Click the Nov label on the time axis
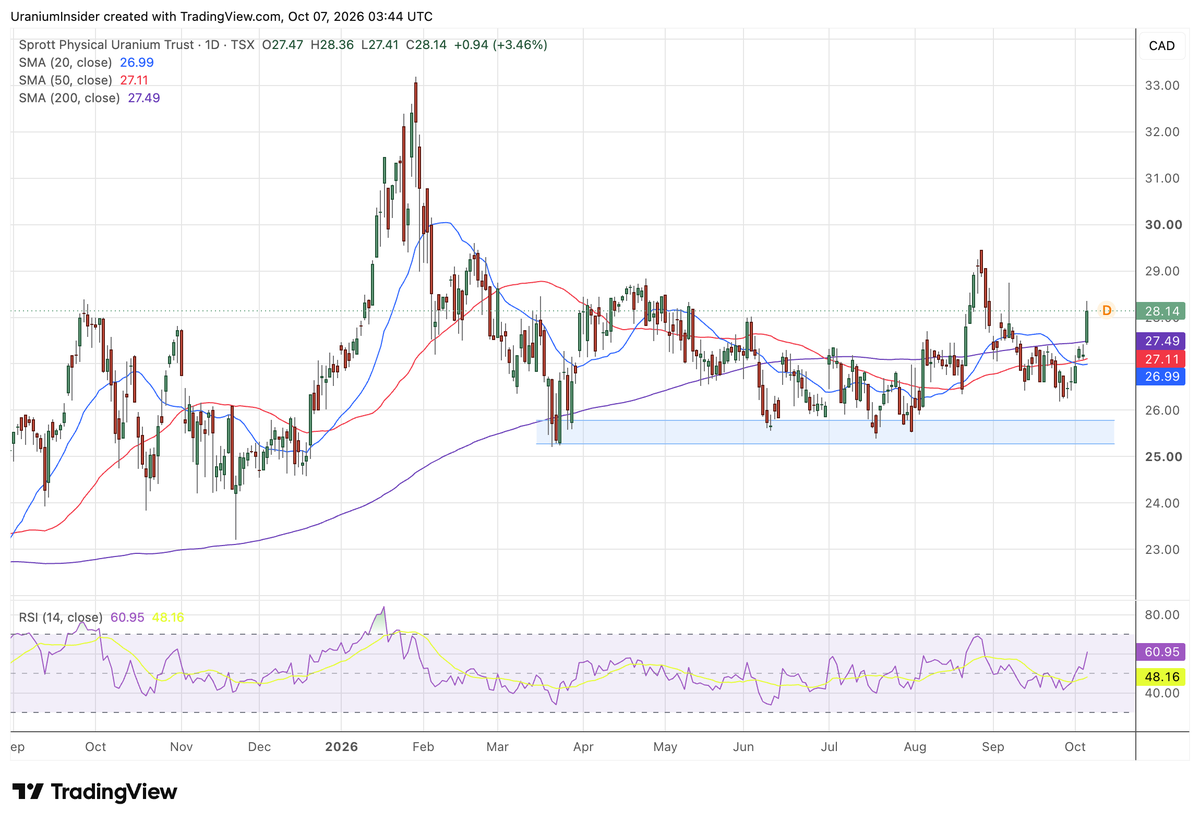This screenshot has height=823, width=1200. point(181,746)
